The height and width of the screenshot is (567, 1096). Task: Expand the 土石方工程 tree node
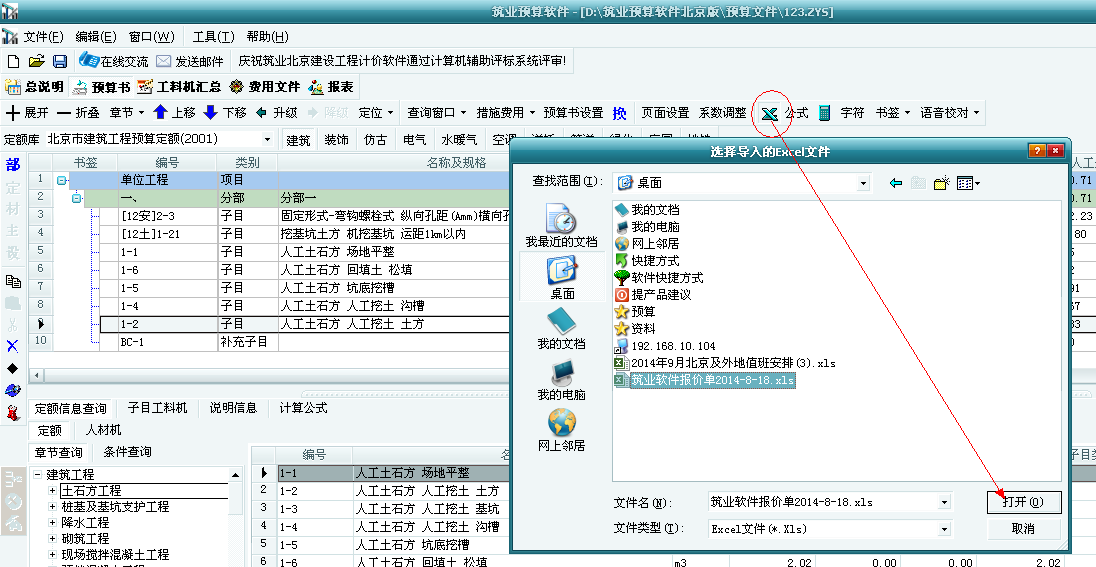tap(52, 491)
